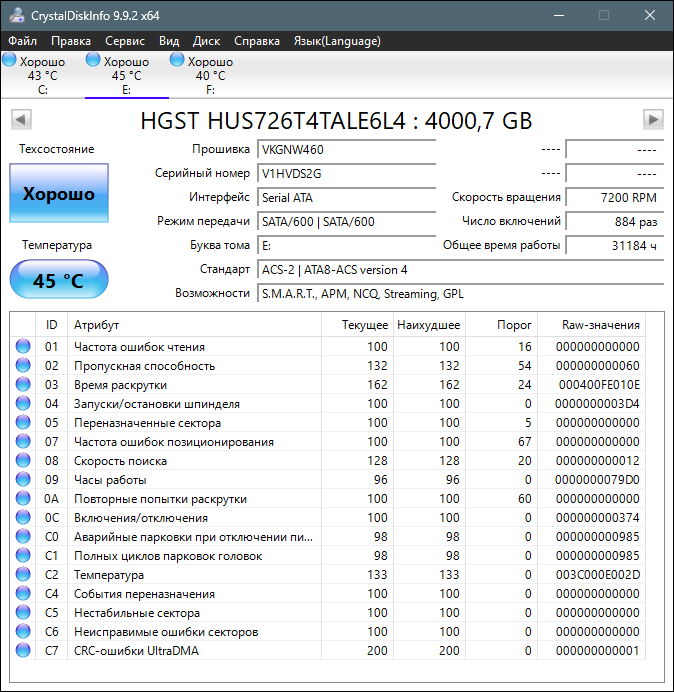Viewport: 674px width, 692px height.
Task: Click raw value 003C000E002D
Action: (x=598, y=575)
